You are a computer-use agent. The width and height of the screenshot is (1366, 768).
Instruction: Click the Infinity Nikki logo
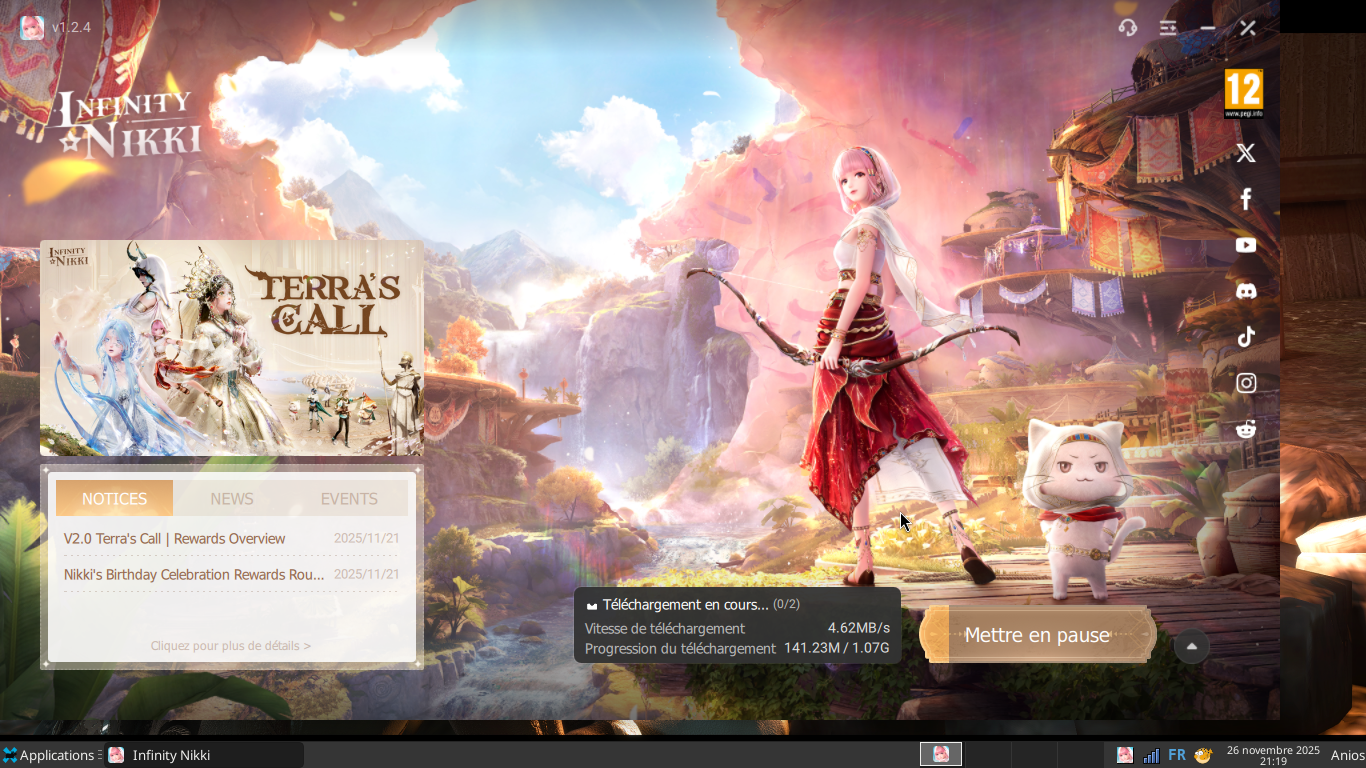(x=128, y=124)
